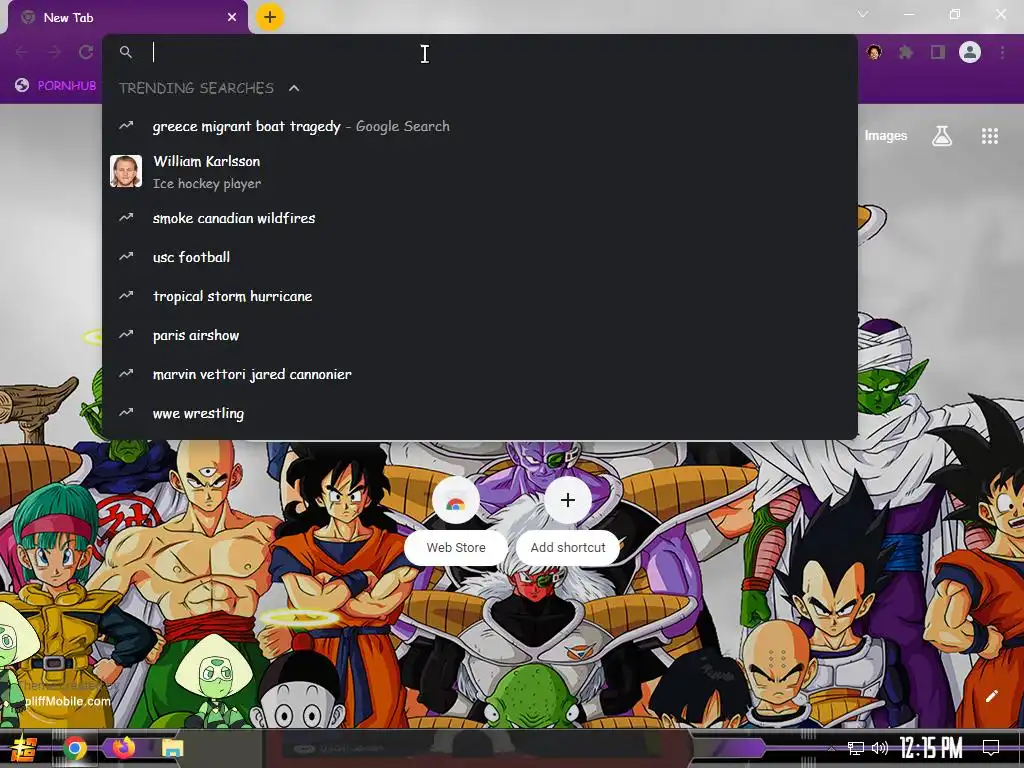
Task: Toggle the side panel icon
Action: point(938,52)
